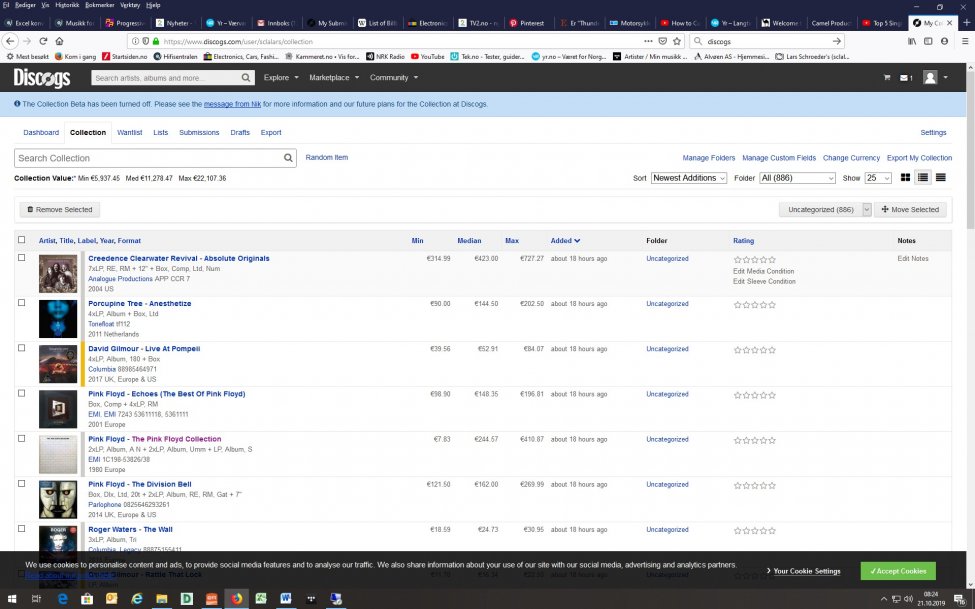
Task: Expand the Explore menu in the header
Action: click(x=281, y=78)
